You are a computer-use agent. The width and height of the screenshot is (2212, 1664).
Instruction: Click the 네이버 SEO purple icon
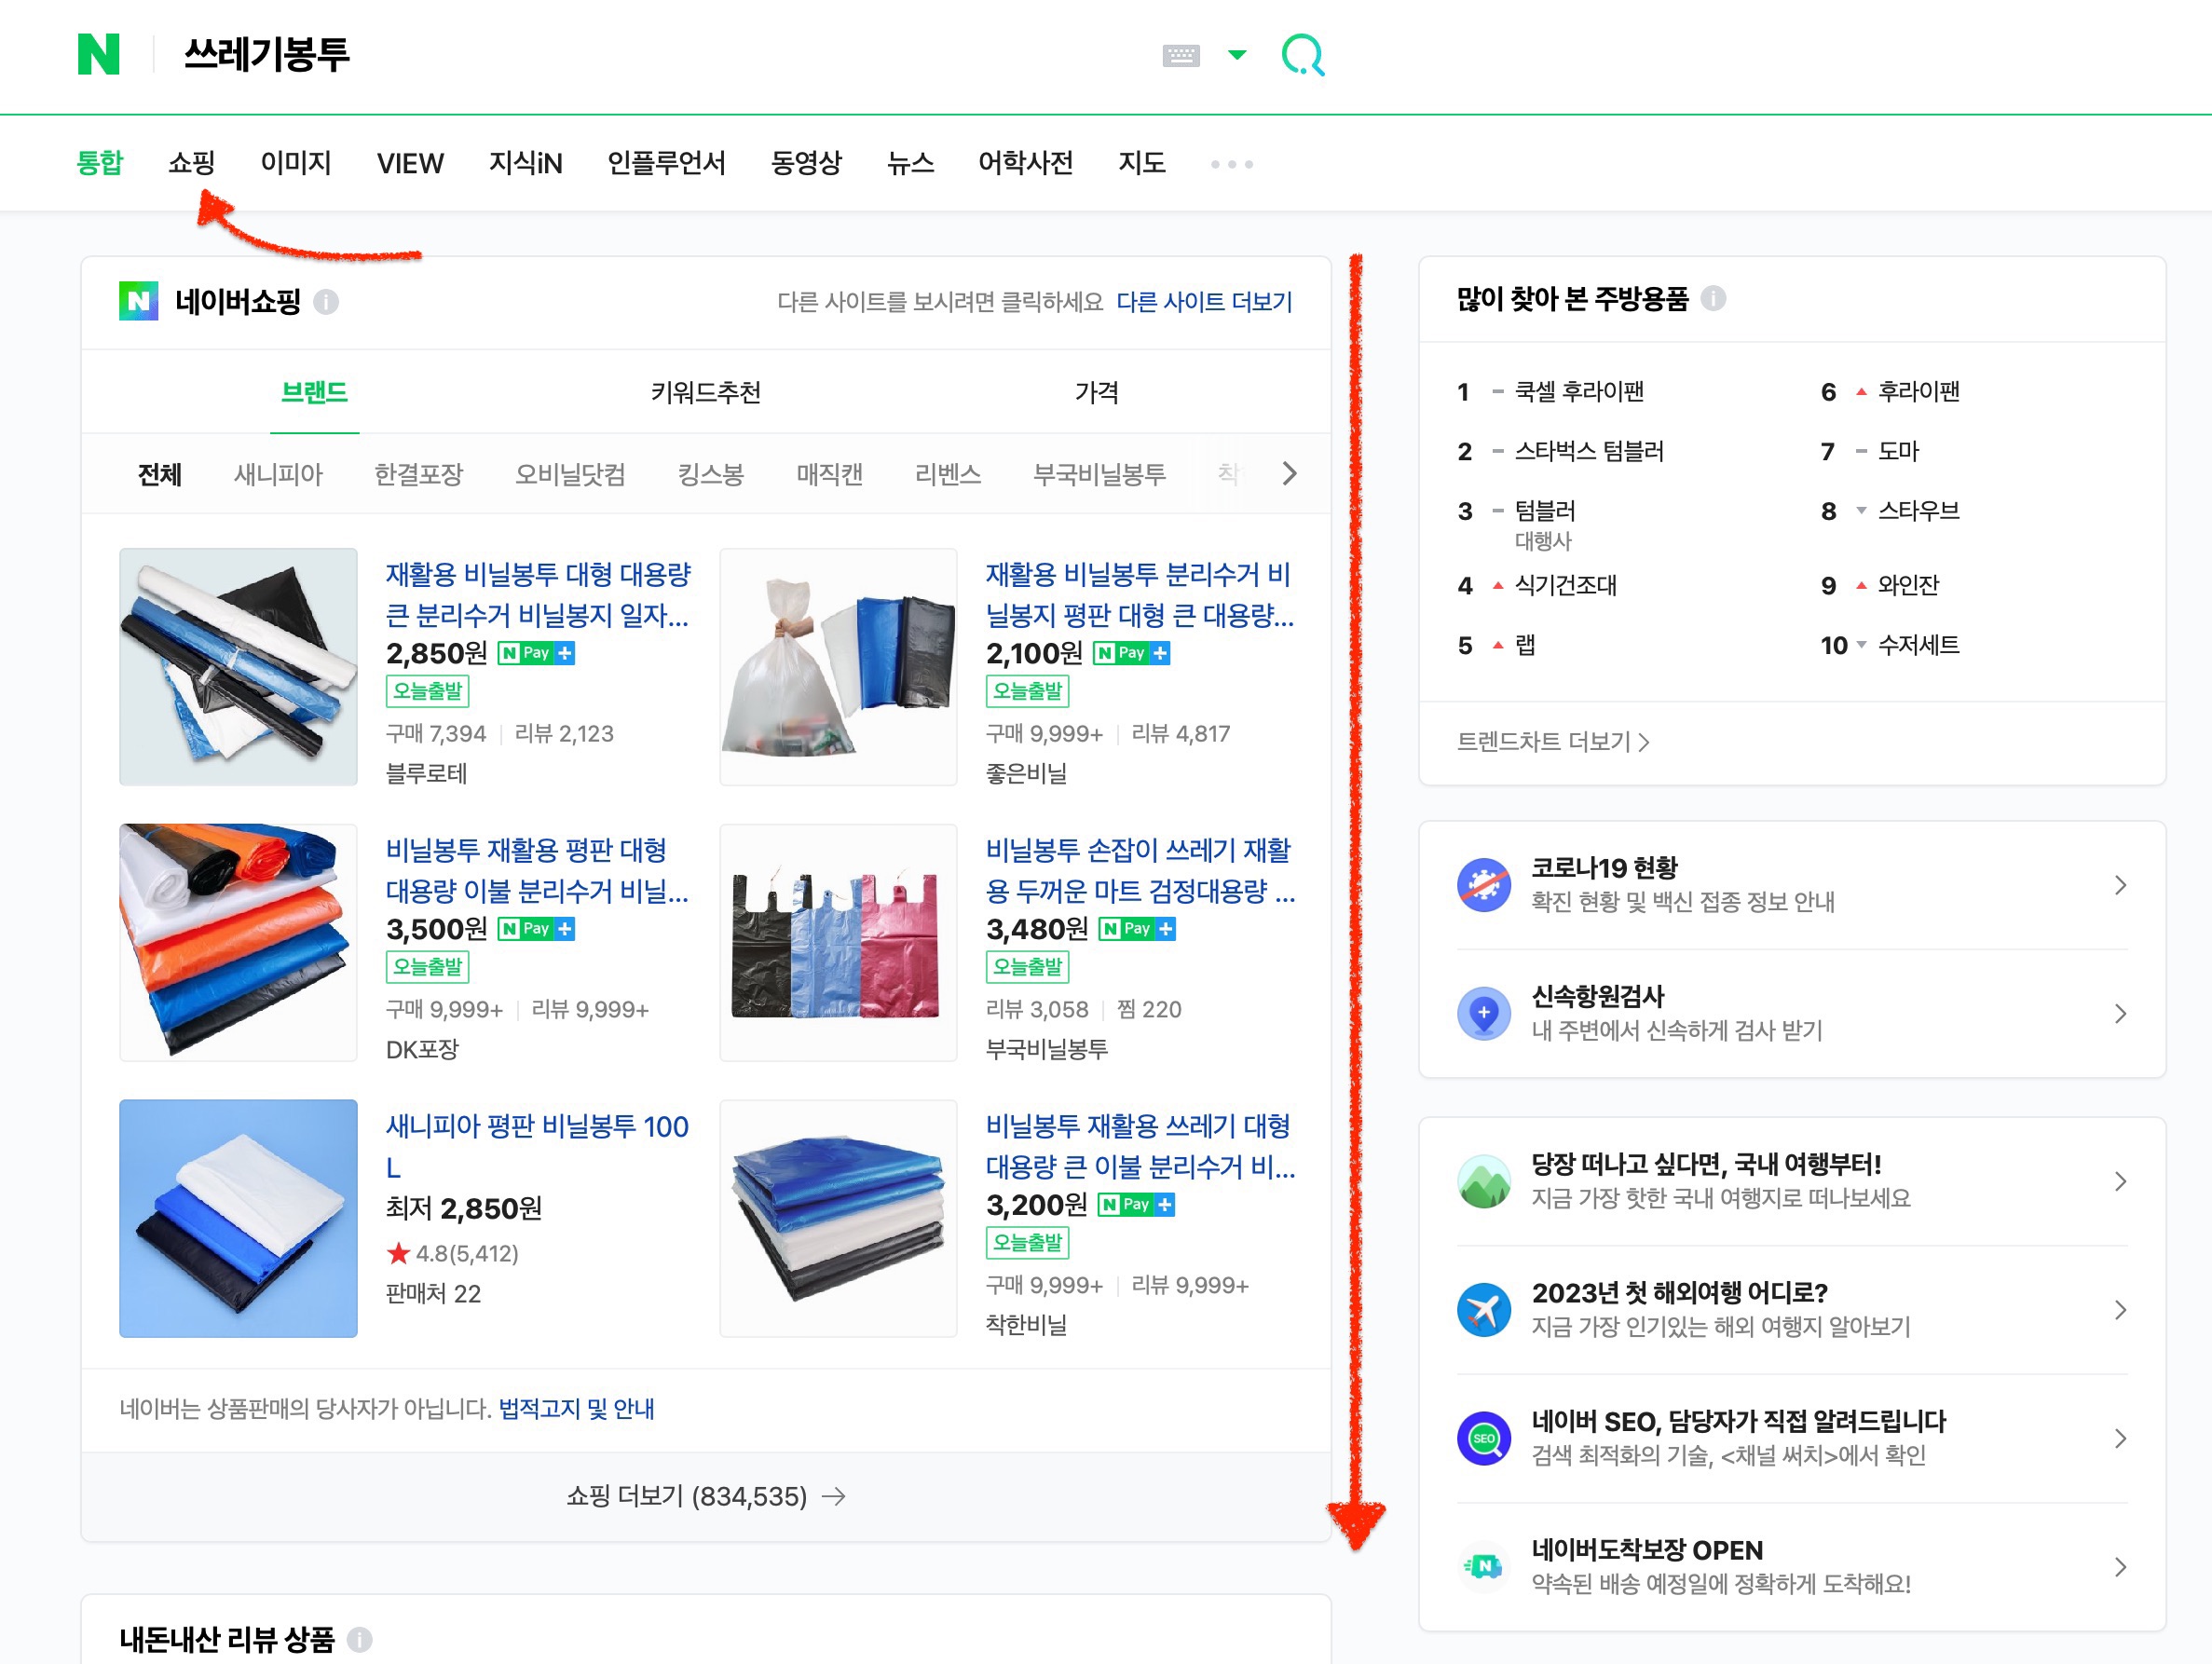[1484, 1438]
